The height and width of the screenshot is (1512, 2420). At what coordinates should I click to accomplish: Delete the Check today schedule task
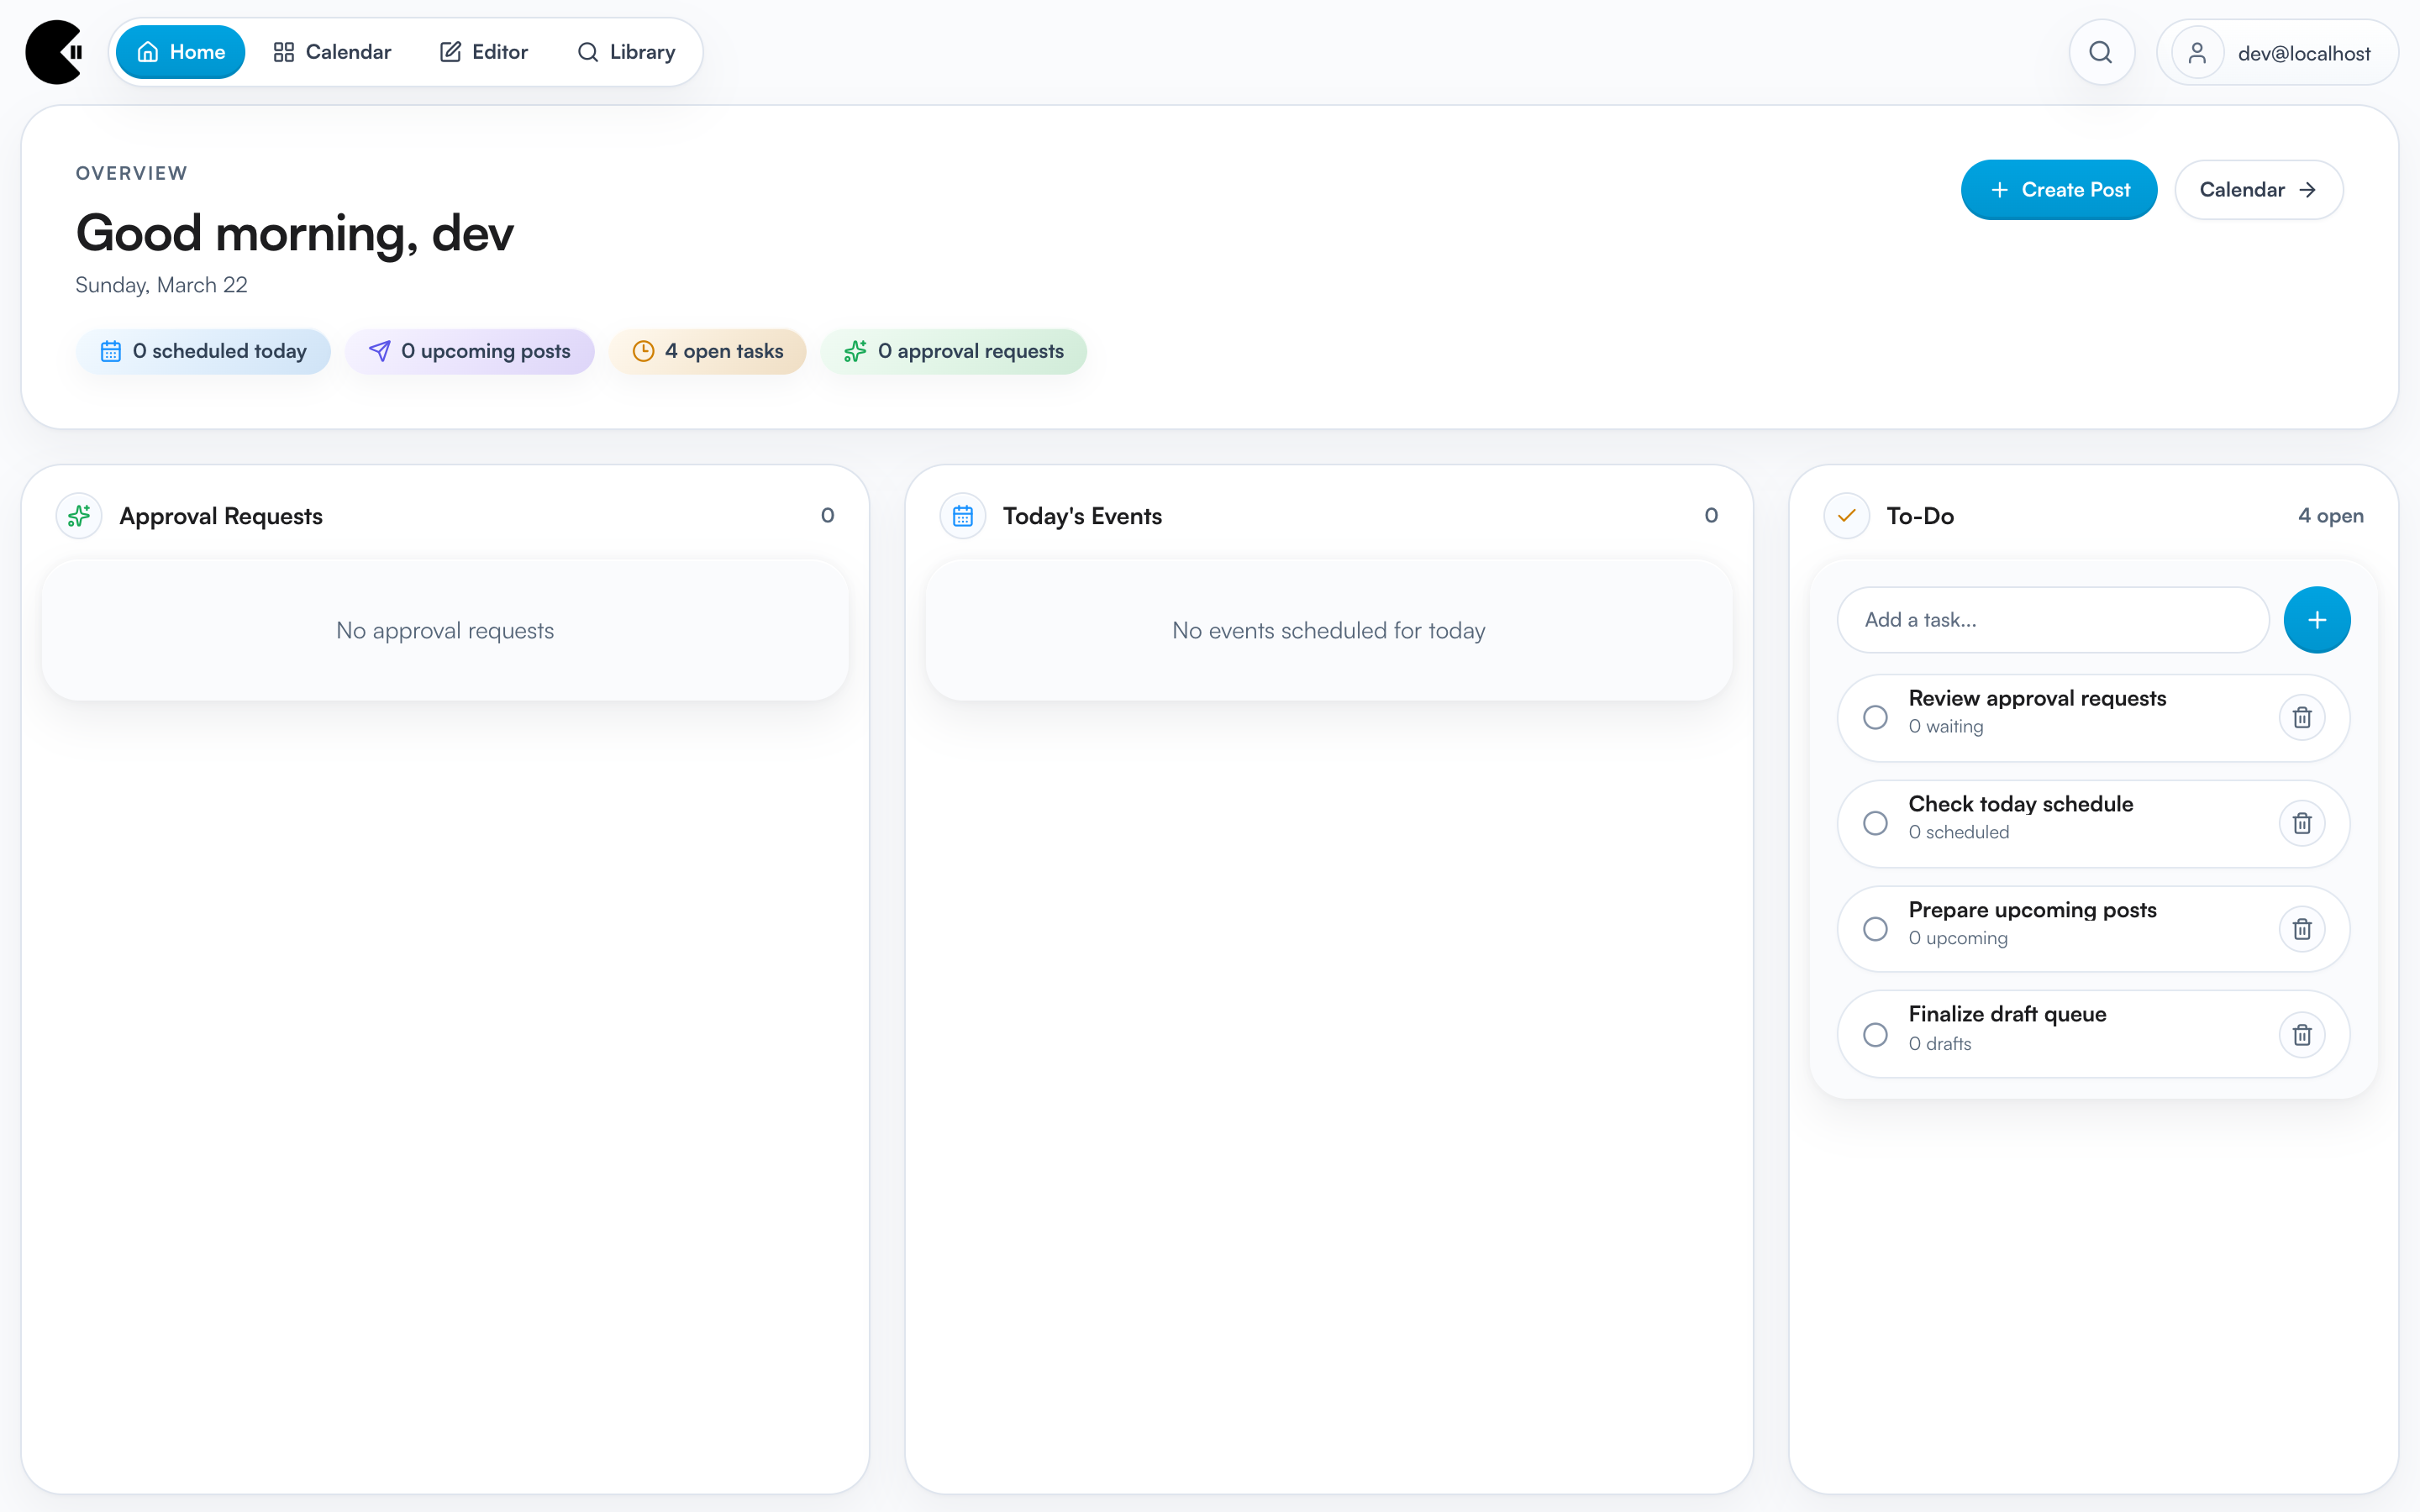click(x=2301, y=823)
